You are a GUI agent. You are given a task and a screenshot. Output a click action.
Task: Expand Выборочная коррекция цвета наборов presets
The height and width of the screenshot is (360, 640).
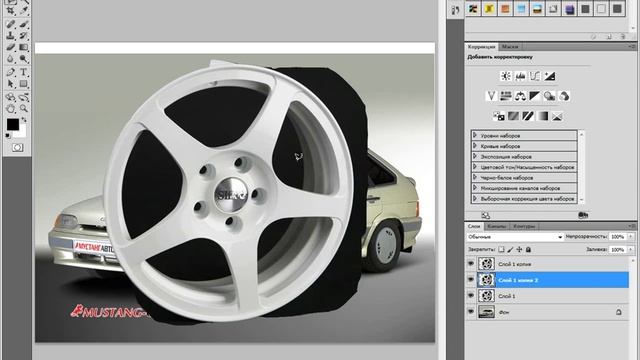click(475, 199)
